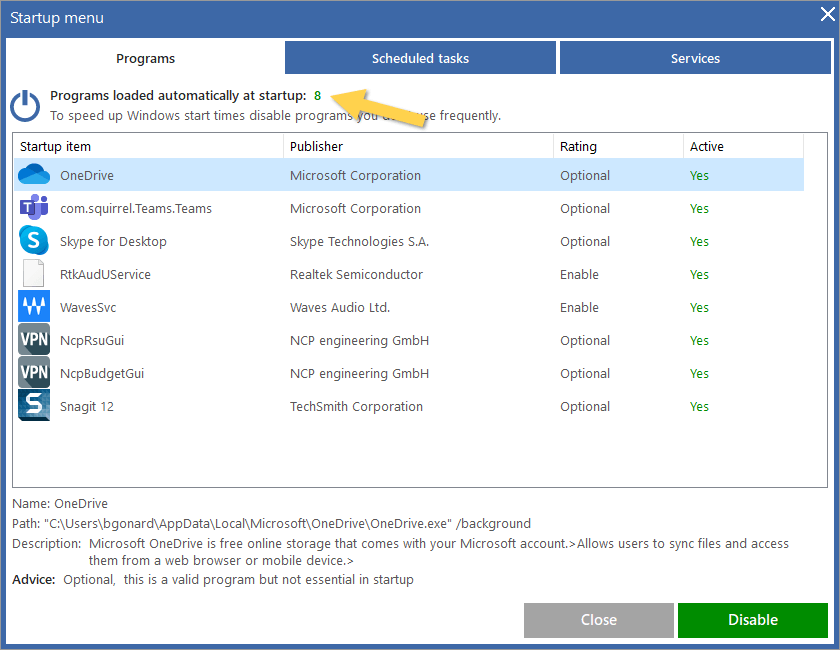Click the Optional rating for NcpBudgetGui
This screenshot has width=840, height=650.
coord(585,373)
